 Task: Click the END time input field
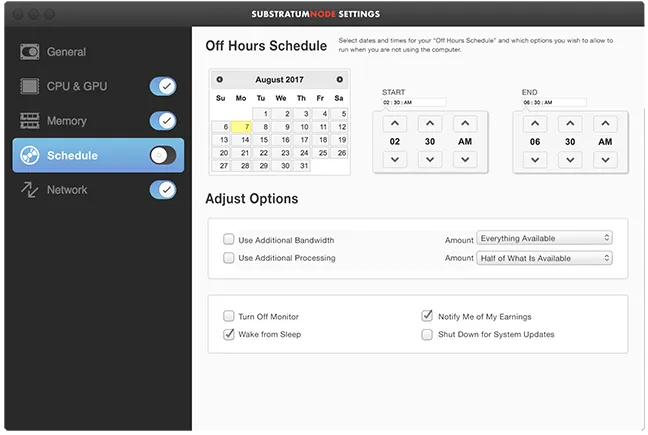554,102
